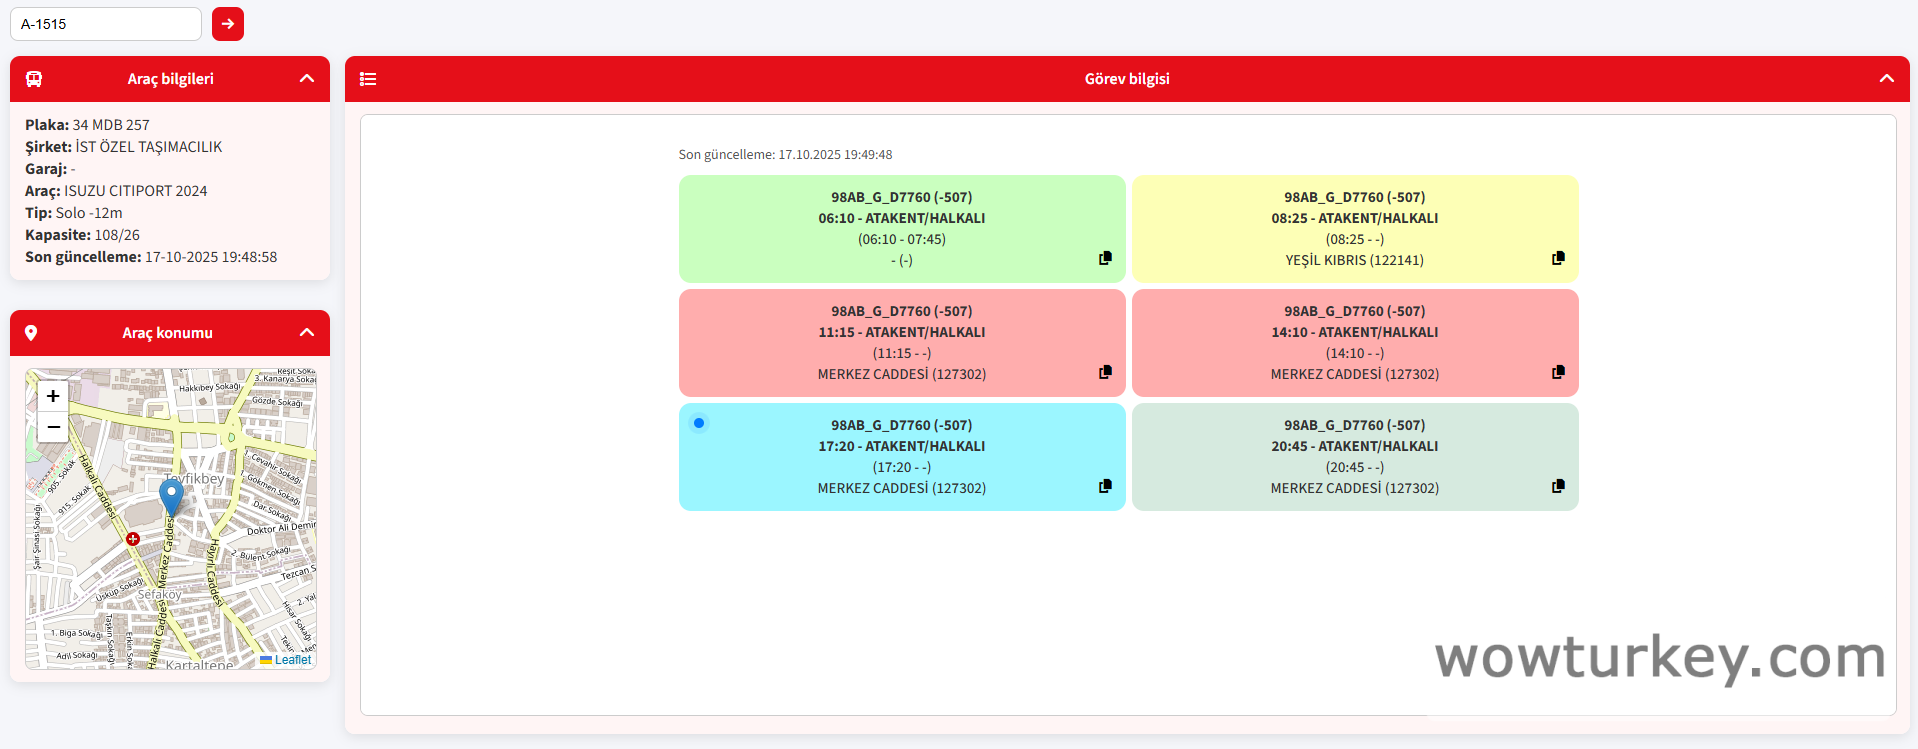This screenshot has height=749, width=1918.
Task: Collapse the Görev bilgisi panel
Action: click(1886, 79)
